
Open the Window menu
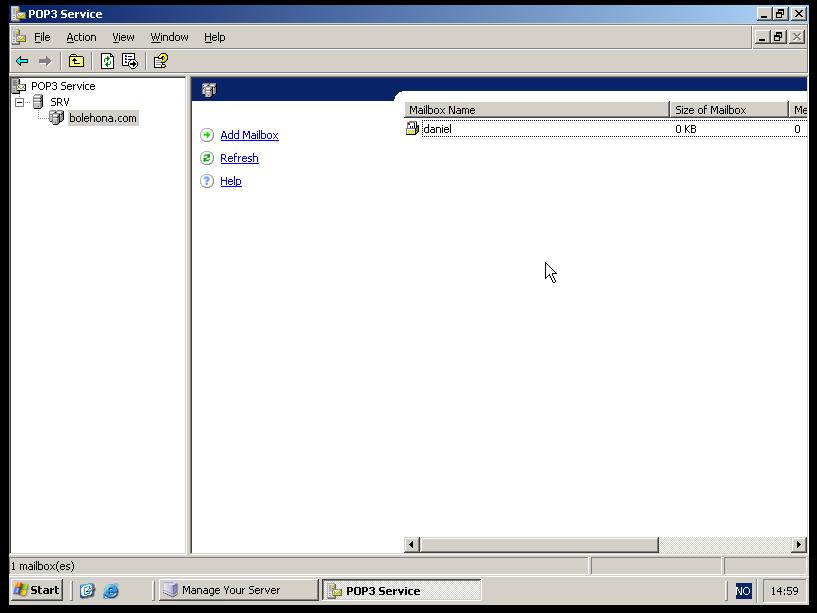(169, 37)
